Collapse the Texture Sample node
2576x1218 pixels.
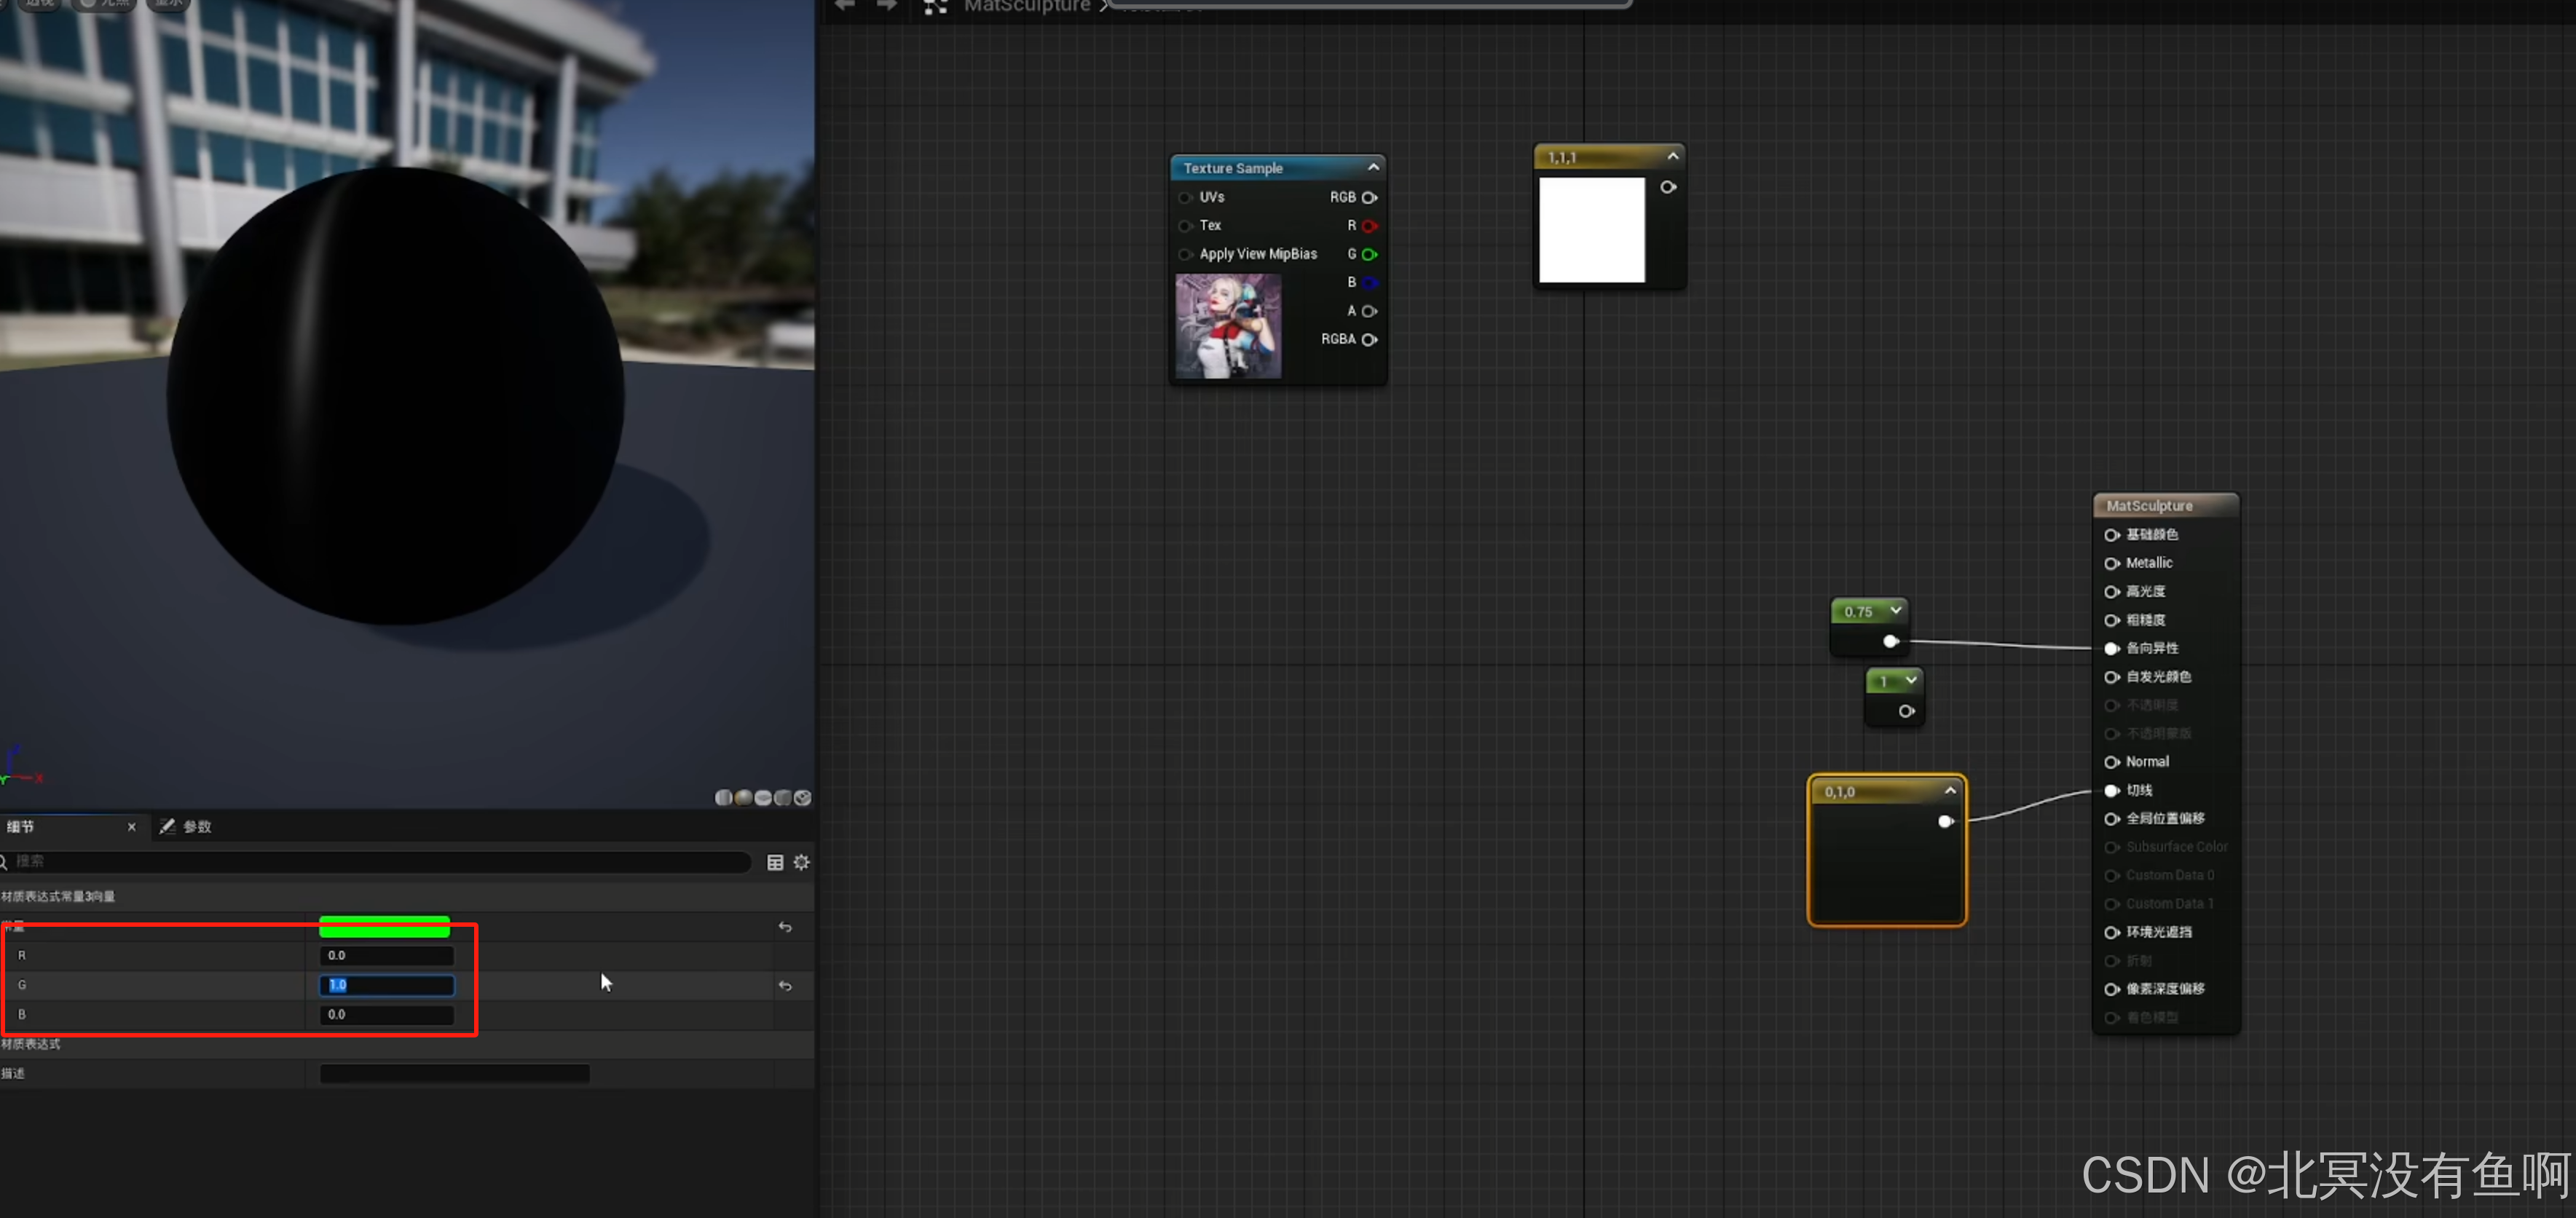tap(1373, 167)
